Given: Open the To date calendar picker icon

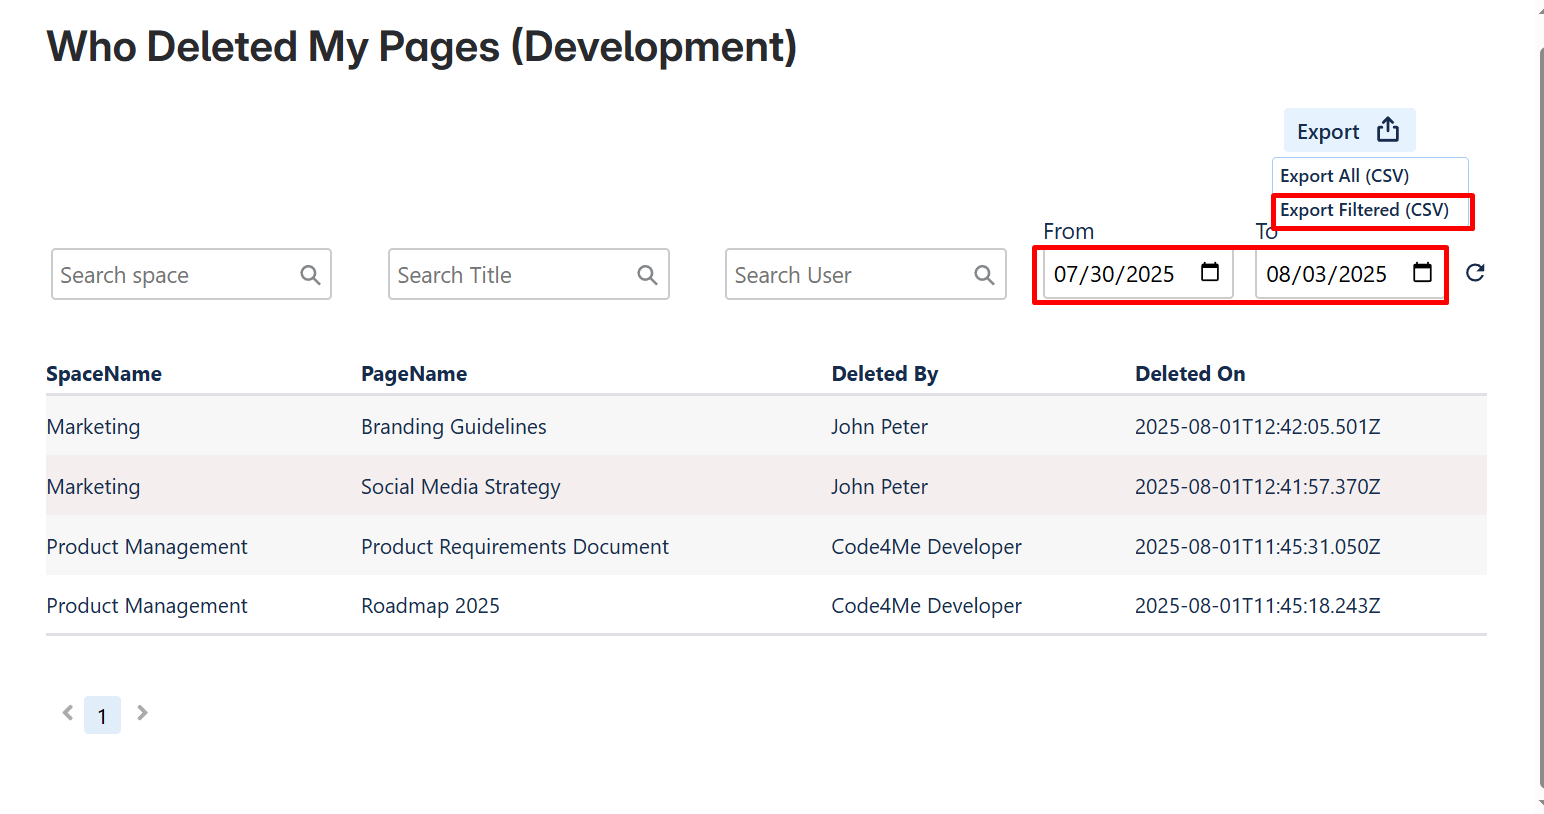Looking at the screenshot, I should (x=1422, y=273).
